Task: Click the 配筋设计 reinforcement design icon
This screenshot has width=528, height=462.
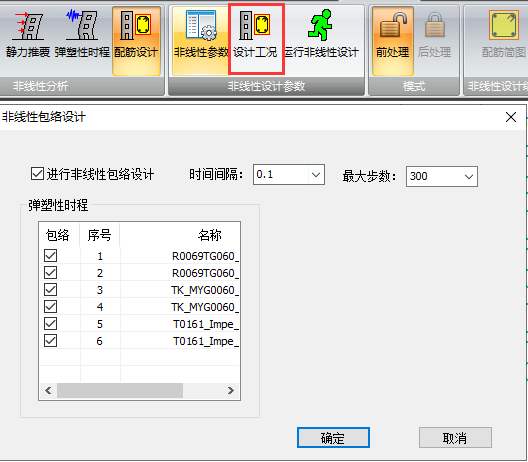Action: point(136,40)
